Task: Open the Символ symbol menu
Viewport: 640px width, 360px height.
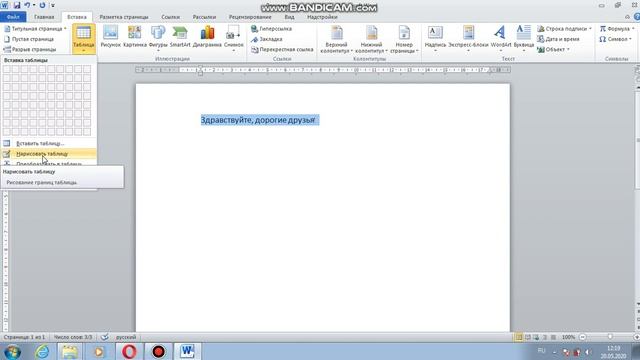Action: click(x=616, y=39)
